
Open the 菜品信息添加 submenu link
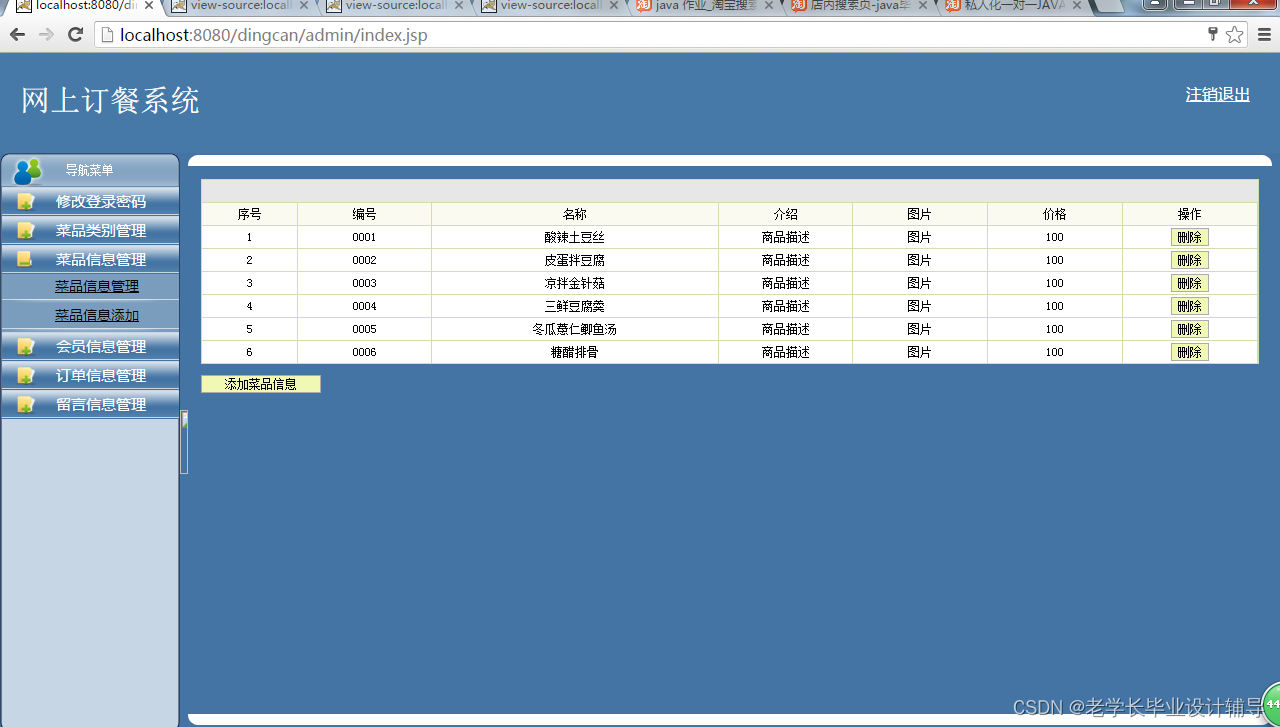[x=97, y=315]
